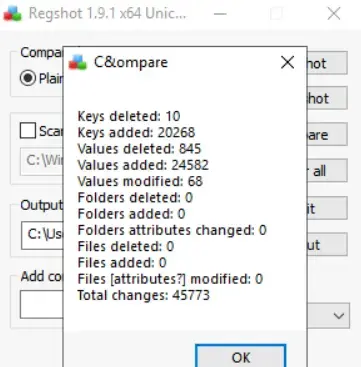Click the 2nd shot button
Viewport: 361px width, 367px height.
tap(327, 98)
